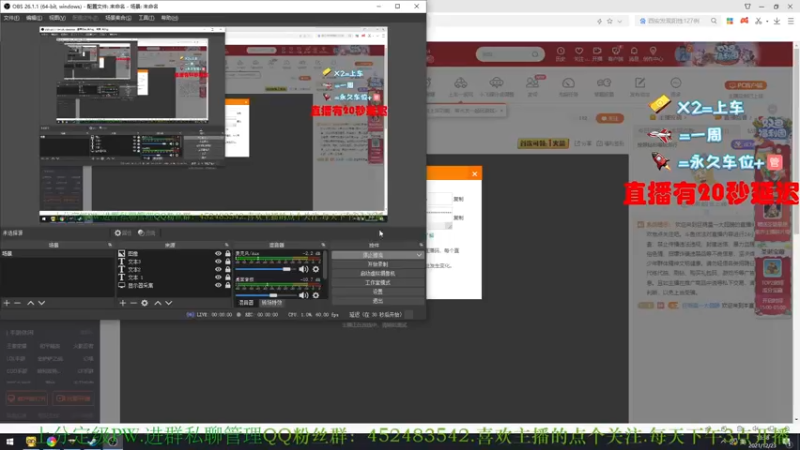Pop out the 来源 dock panel icon
The height and width of the screenshot is (450, 800).
click(x=227, y=245)
